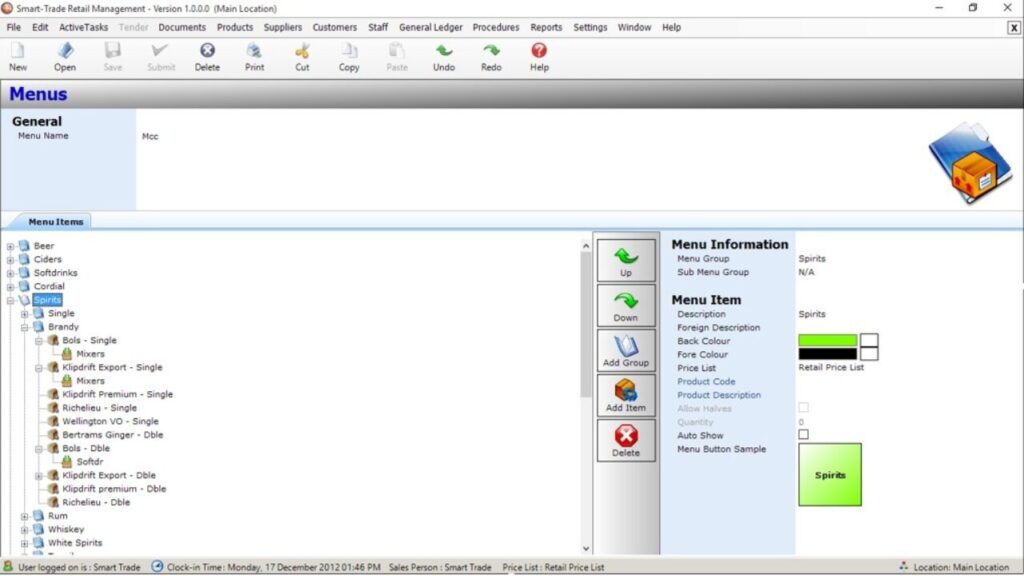This screenshot has height=576, width=1024.
Task: Select the Open icon in the toolbar
Action: click(x=66, y=57)
